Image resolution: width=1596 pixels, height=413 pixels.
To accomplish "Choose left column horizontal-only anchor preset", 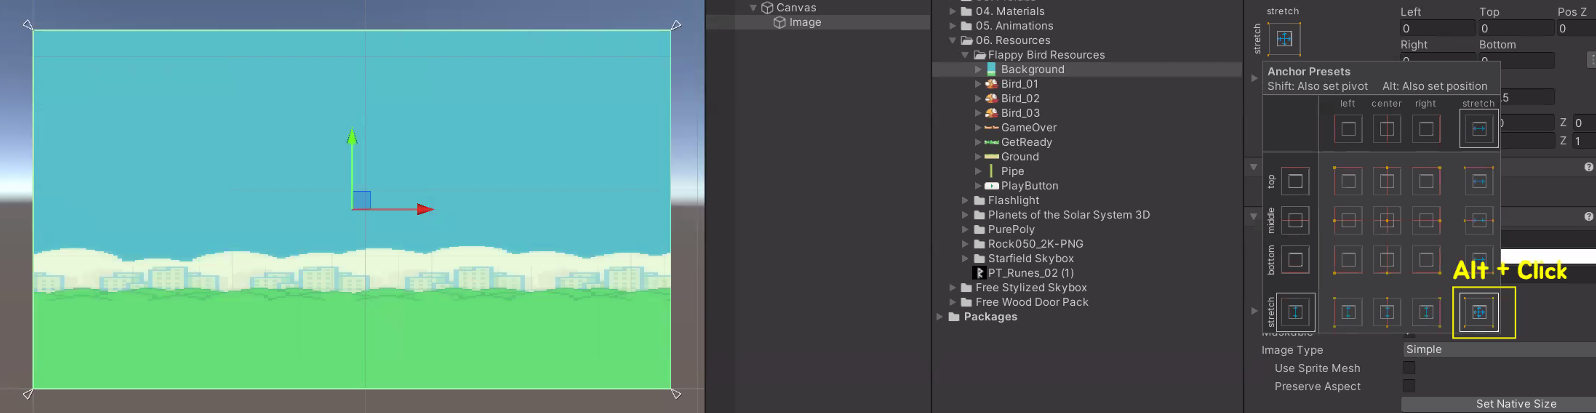I will [x=1348, y=129].
